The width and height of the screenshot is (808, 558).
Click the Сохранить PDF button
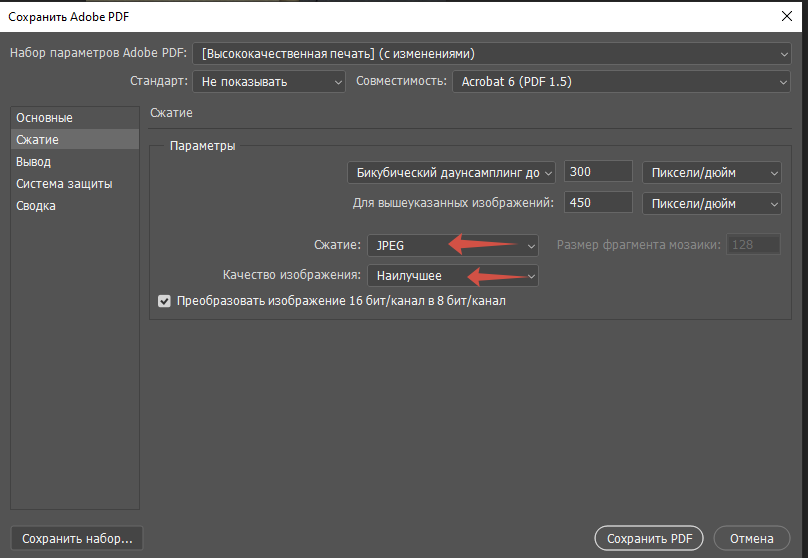649,538
